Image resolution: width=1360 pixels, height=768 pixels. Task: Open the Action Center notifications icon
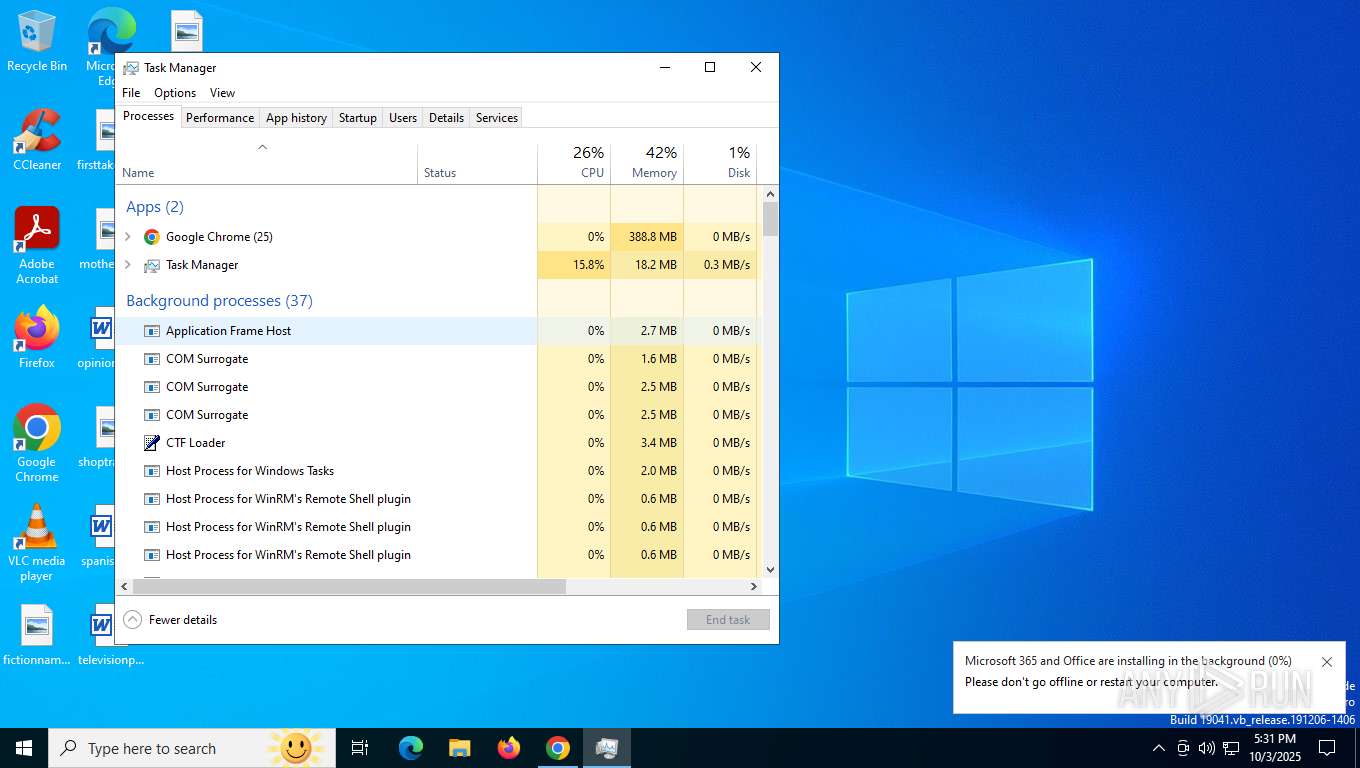(1327, 748)
